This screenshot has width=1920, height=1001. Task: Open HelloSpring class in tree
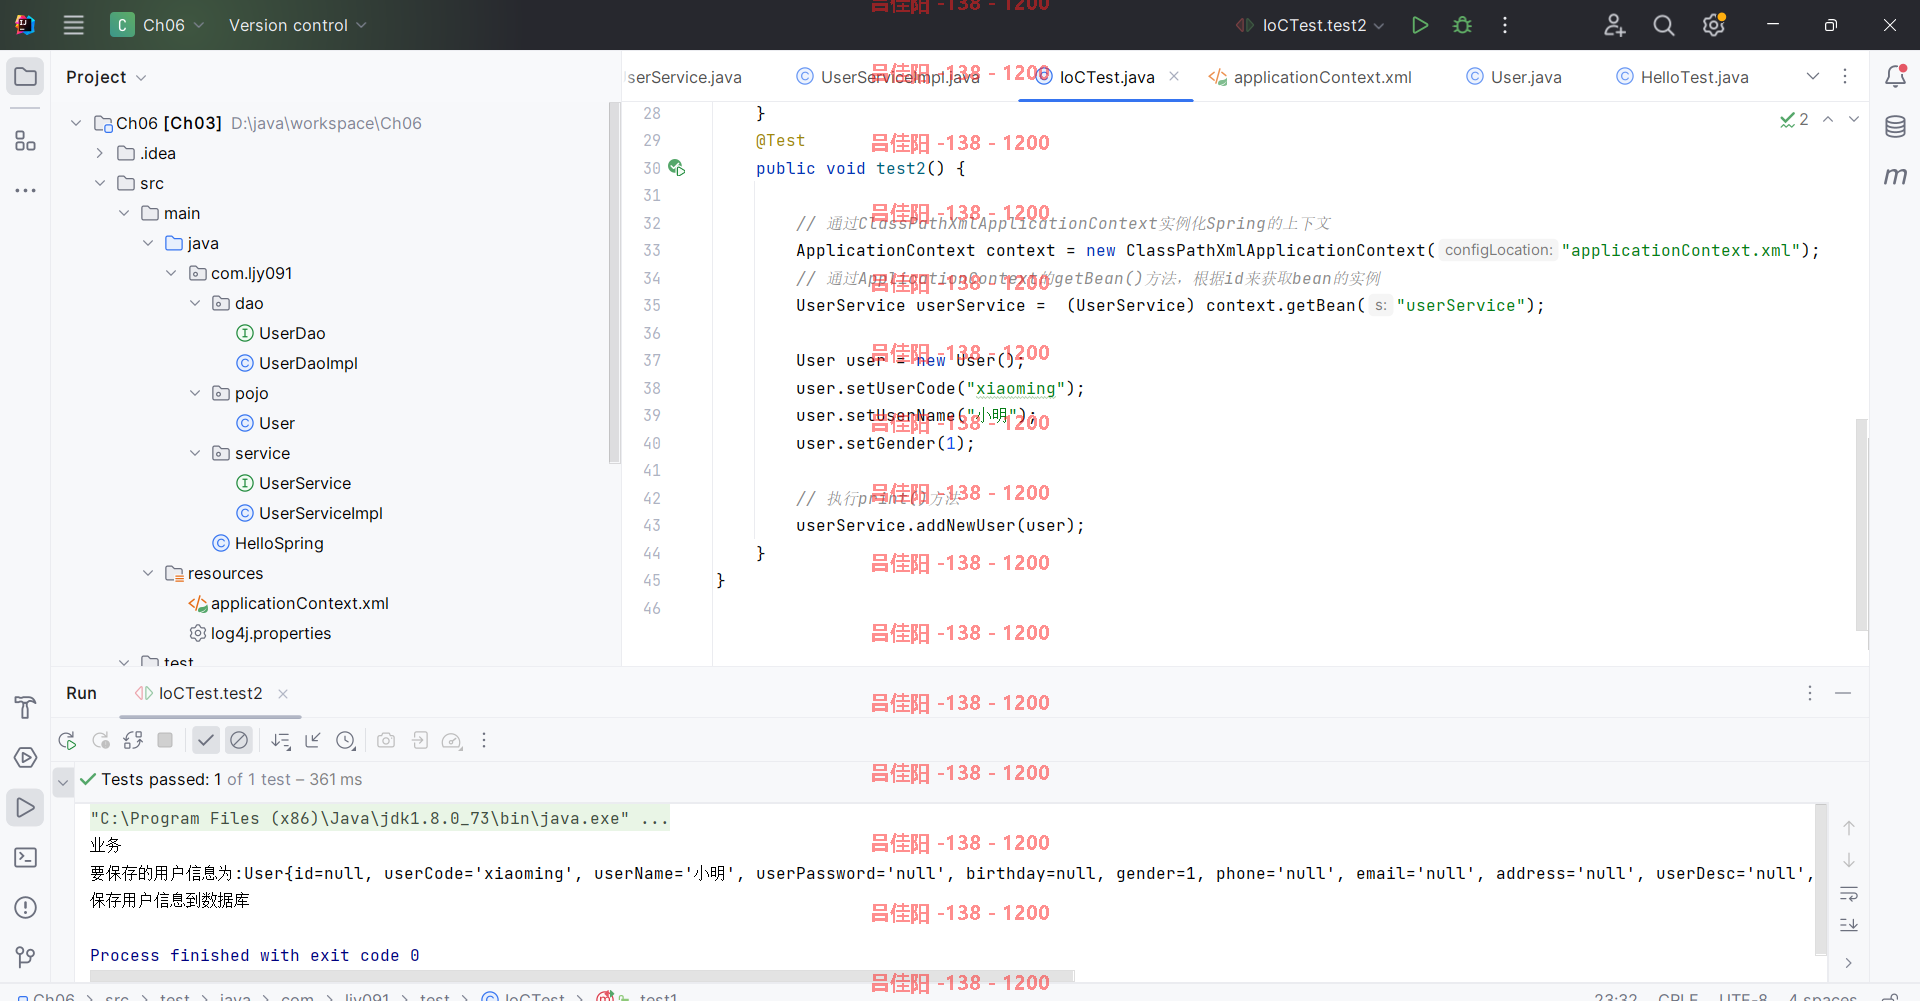[268, 543]
